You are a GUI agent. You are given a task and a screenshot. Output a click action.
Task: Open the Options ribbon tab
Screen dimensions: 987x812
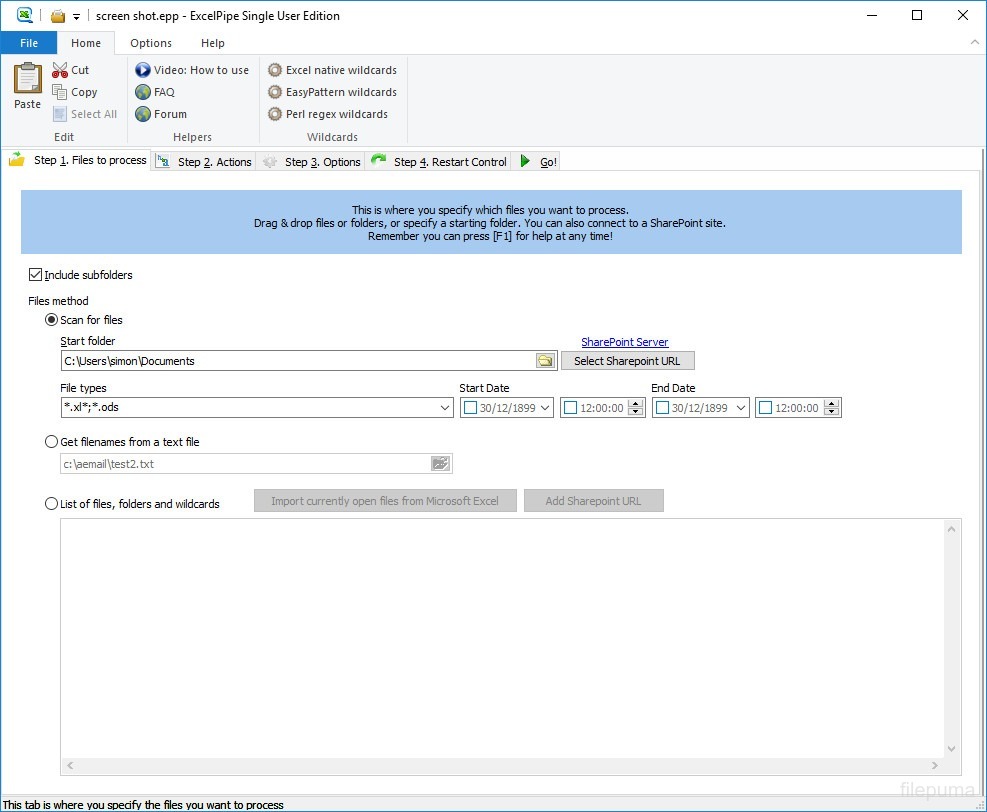151,43
